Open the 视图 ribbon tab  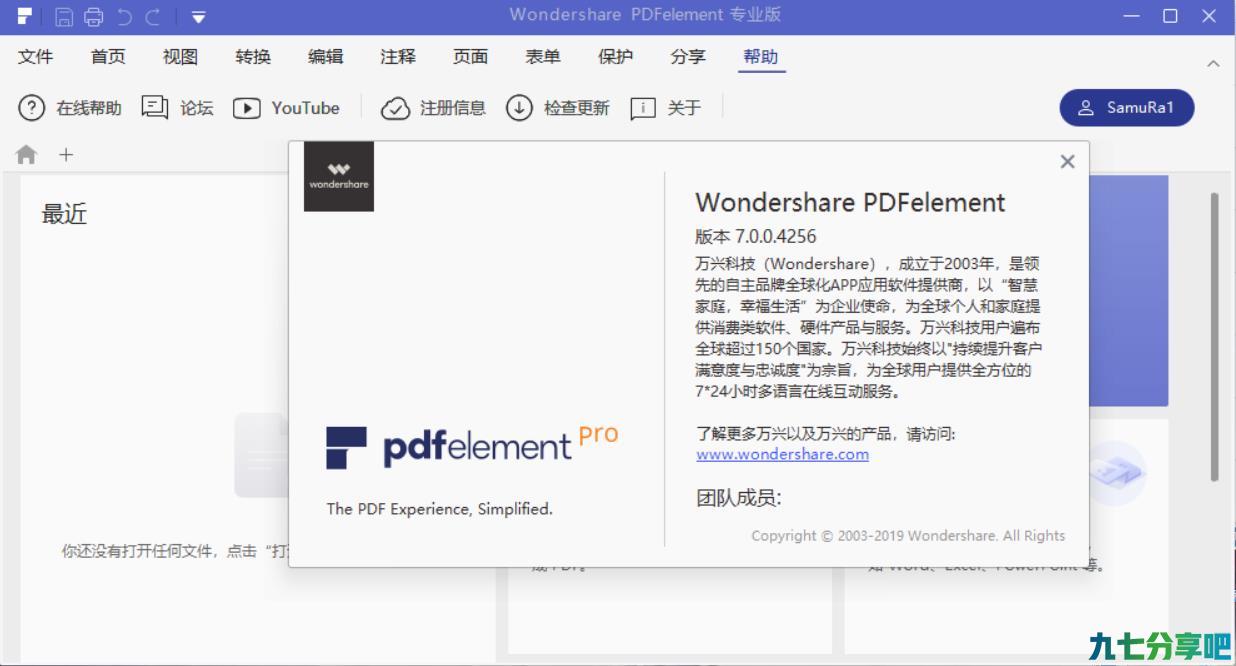tap(180, 57)
